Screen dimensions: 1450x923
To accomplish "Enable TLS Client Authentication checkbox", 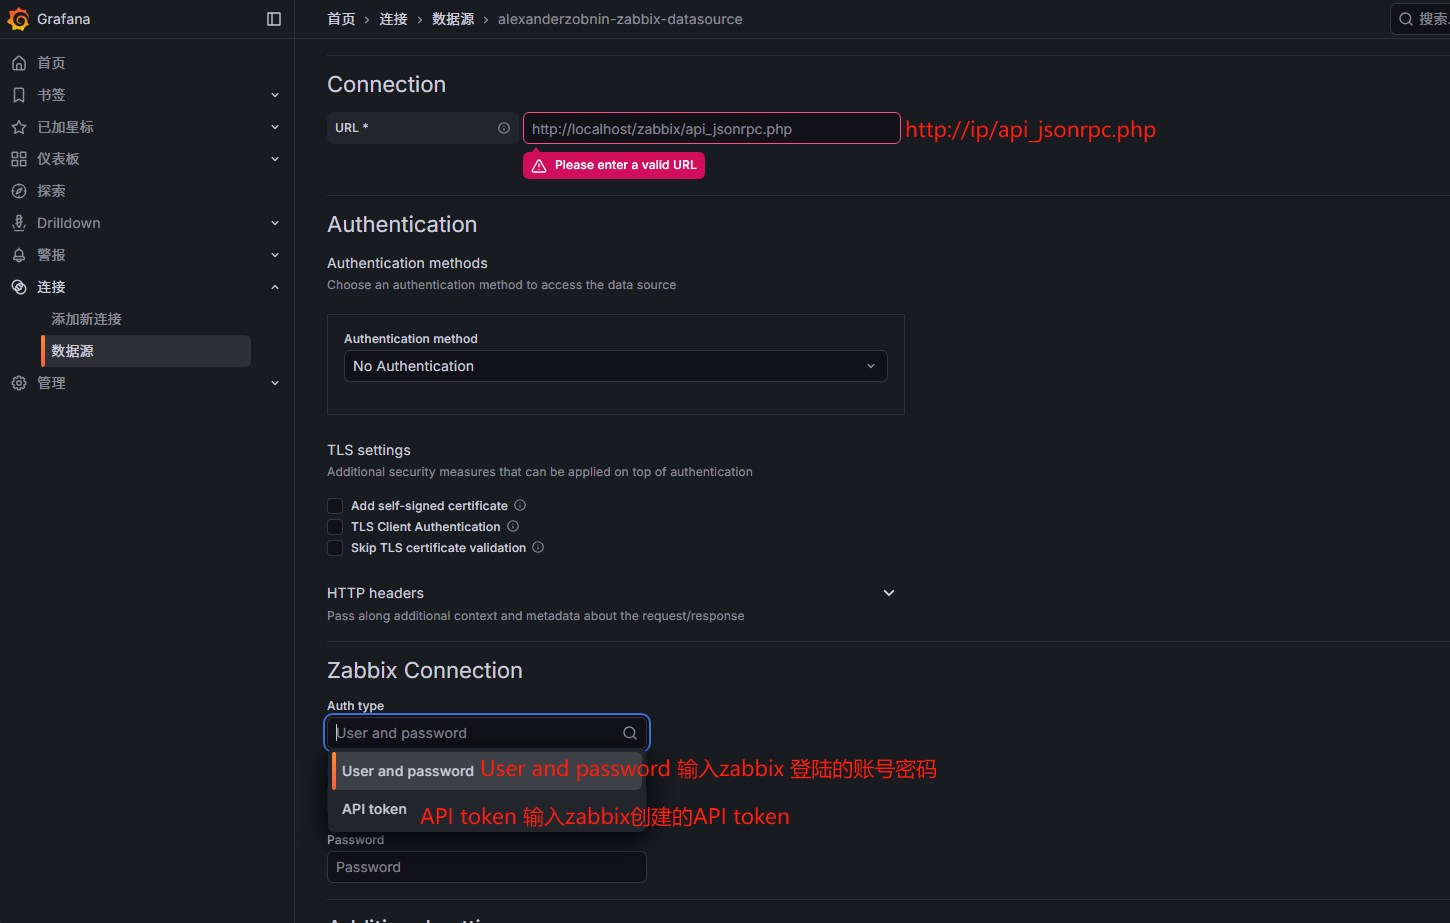I will click(x=335, y=527).
